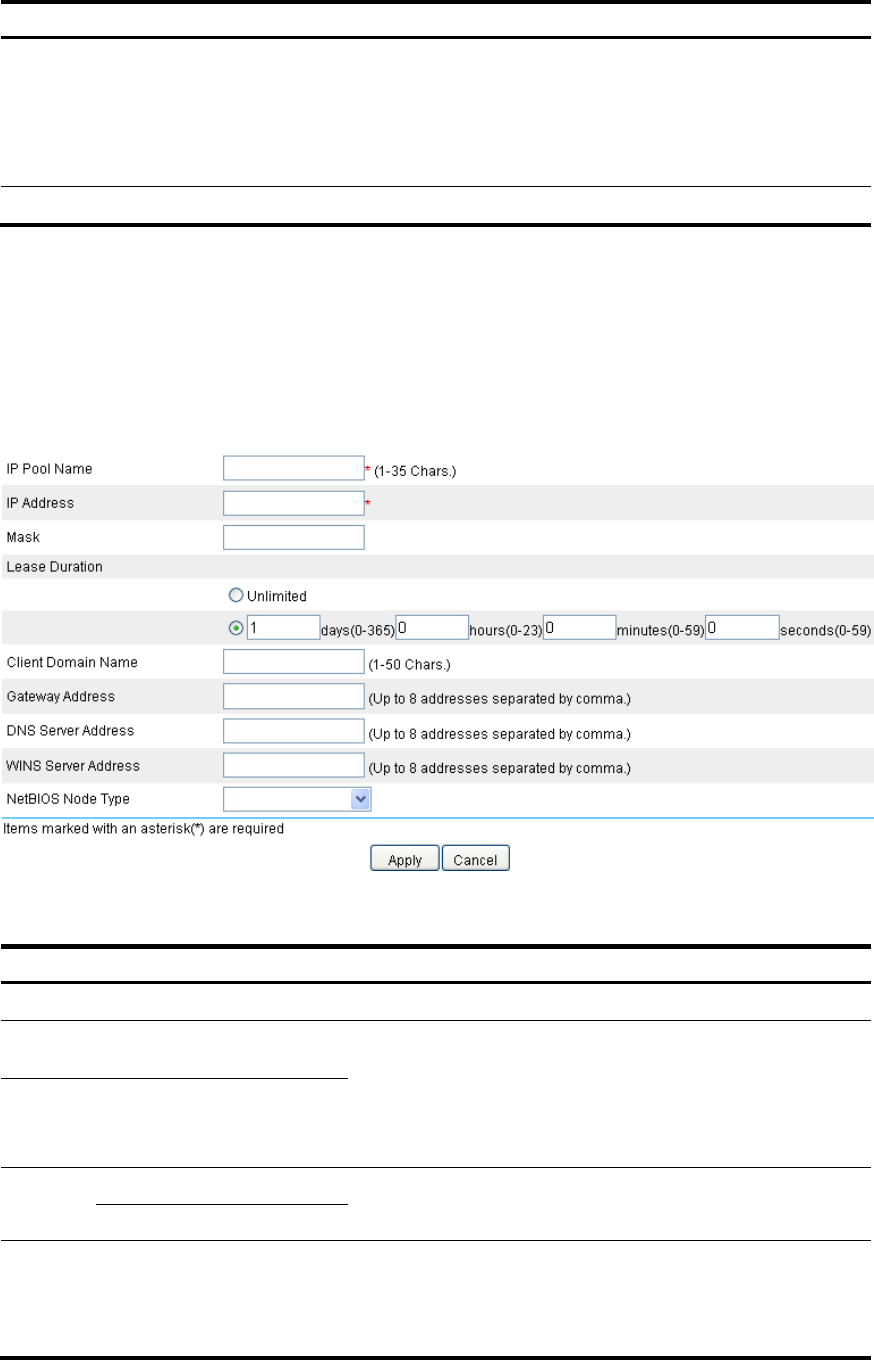874x1360 pixels.
Task: Click the days (0-365) input field
Action: click(x=282, y=628)
